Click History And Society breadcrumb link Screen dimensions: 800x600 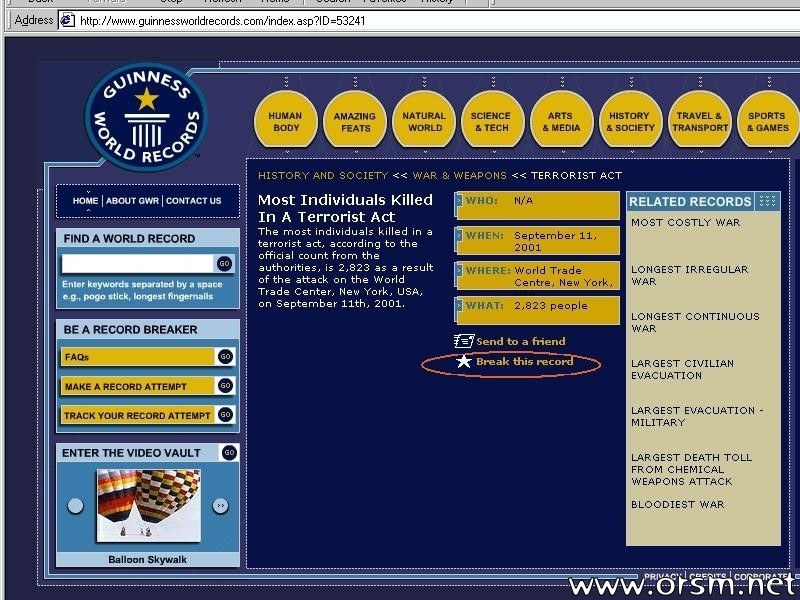click(x=323, y=176)
